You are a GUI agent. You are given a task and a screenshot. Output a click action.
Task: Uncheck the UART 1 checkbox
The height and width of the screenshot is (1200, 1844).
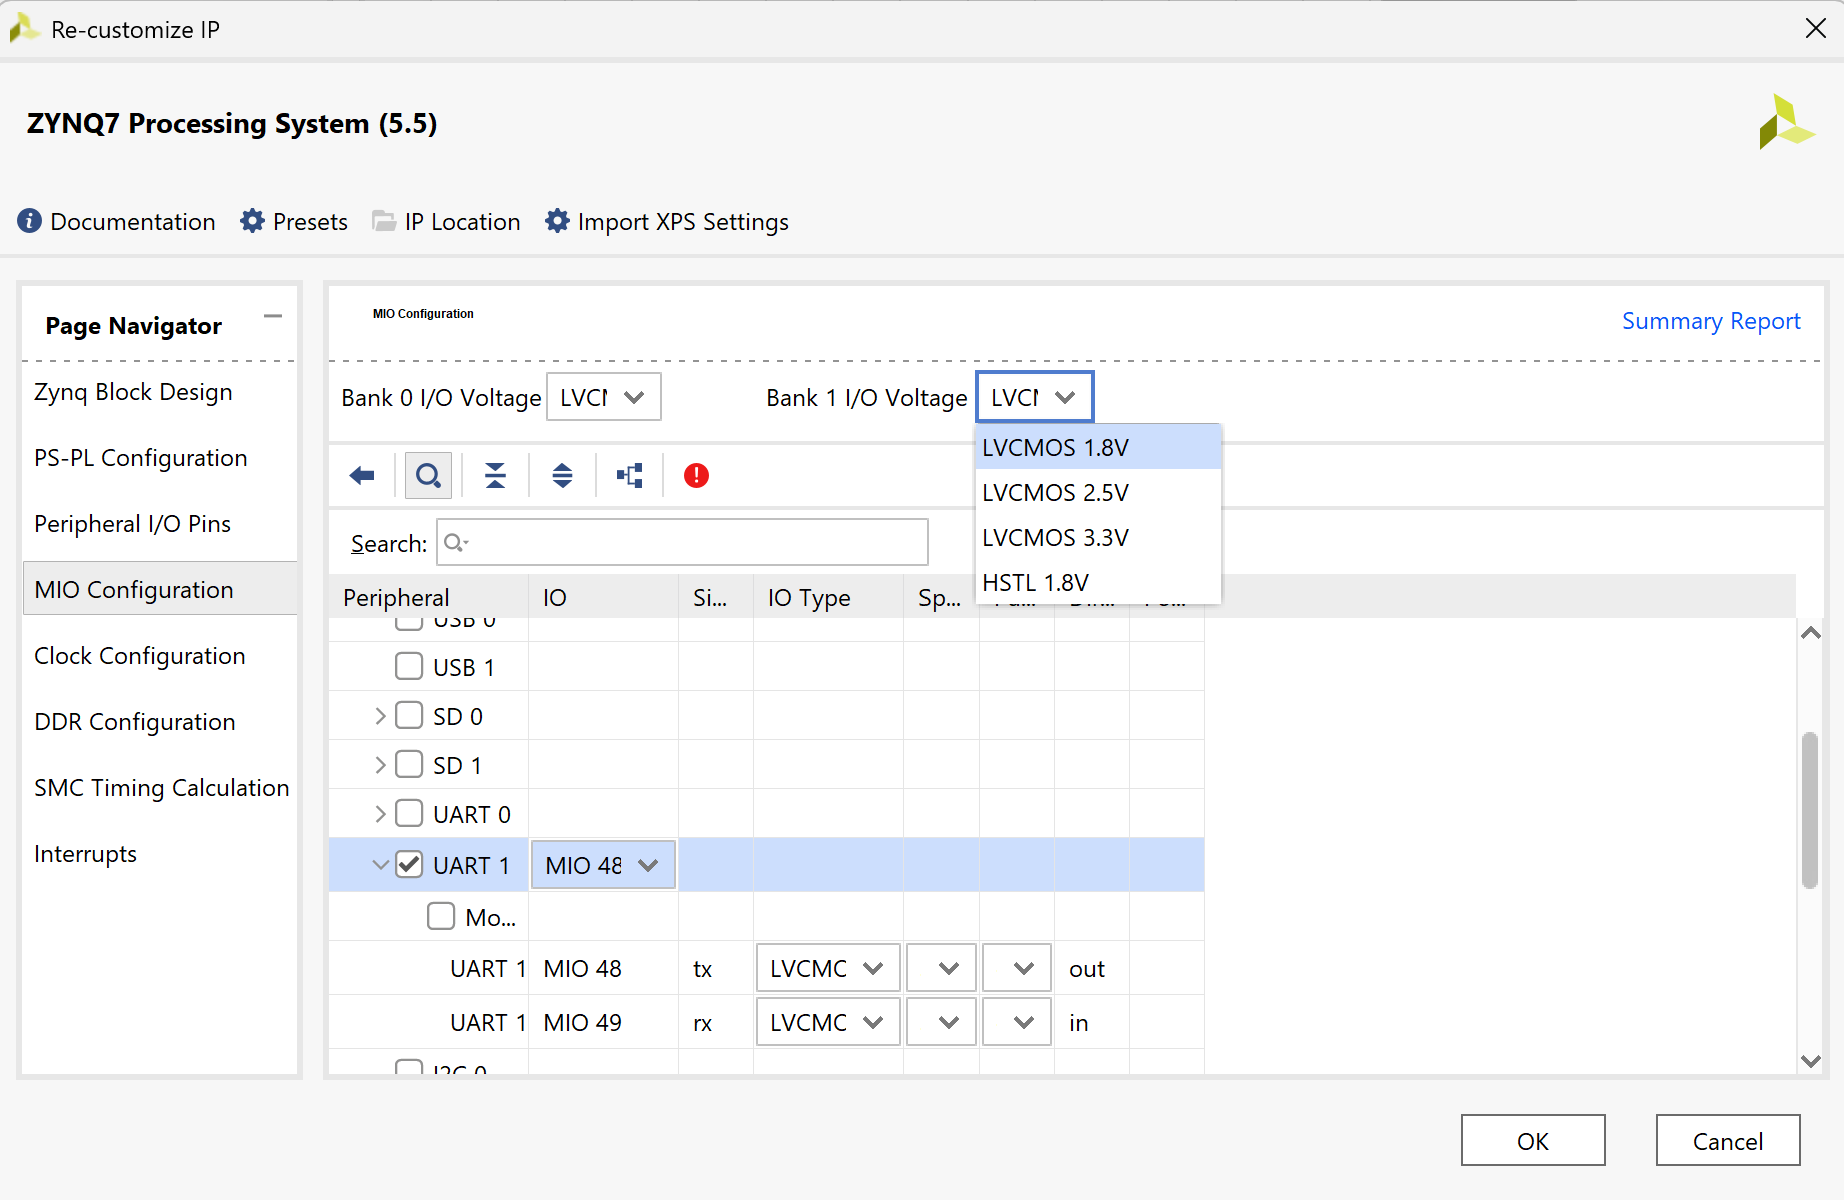[x=409, y=864]
